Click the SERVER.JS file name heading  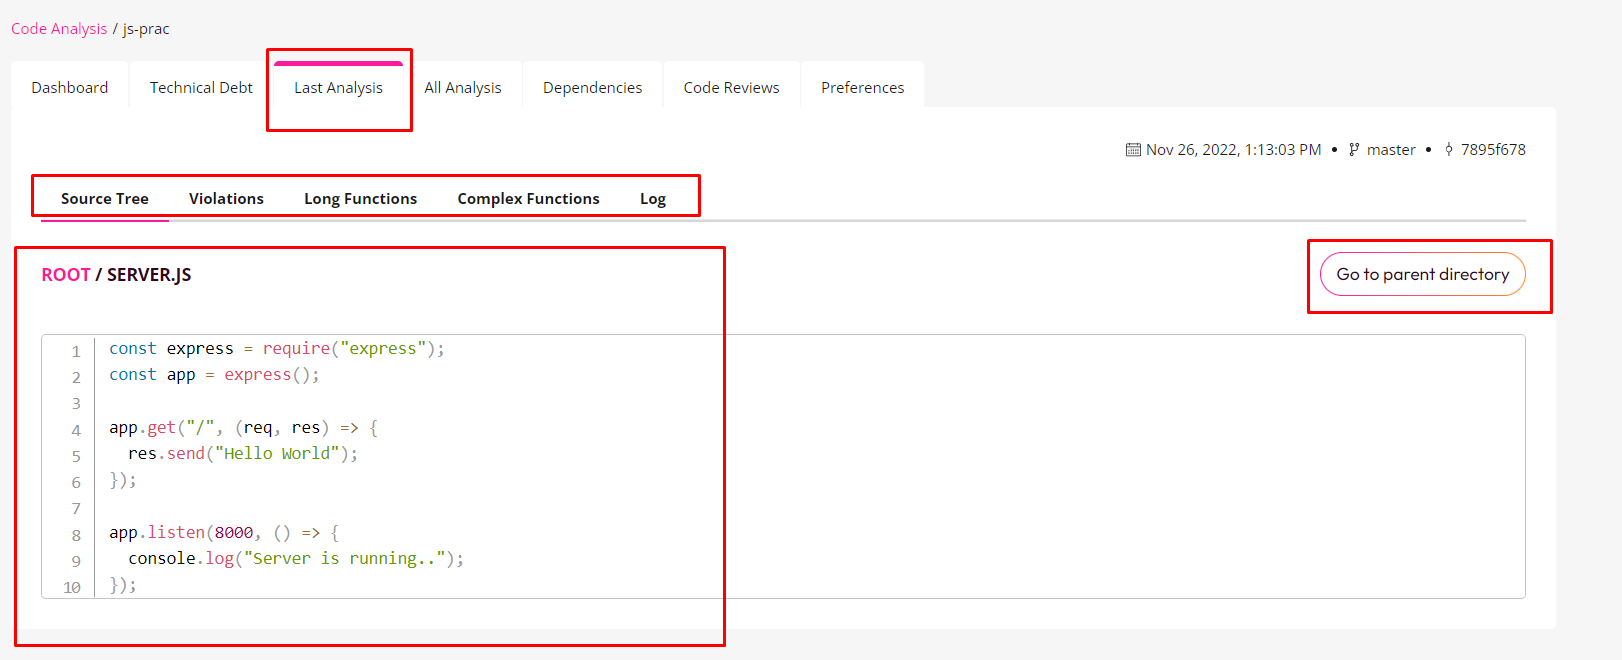click(x=149, y=275)
